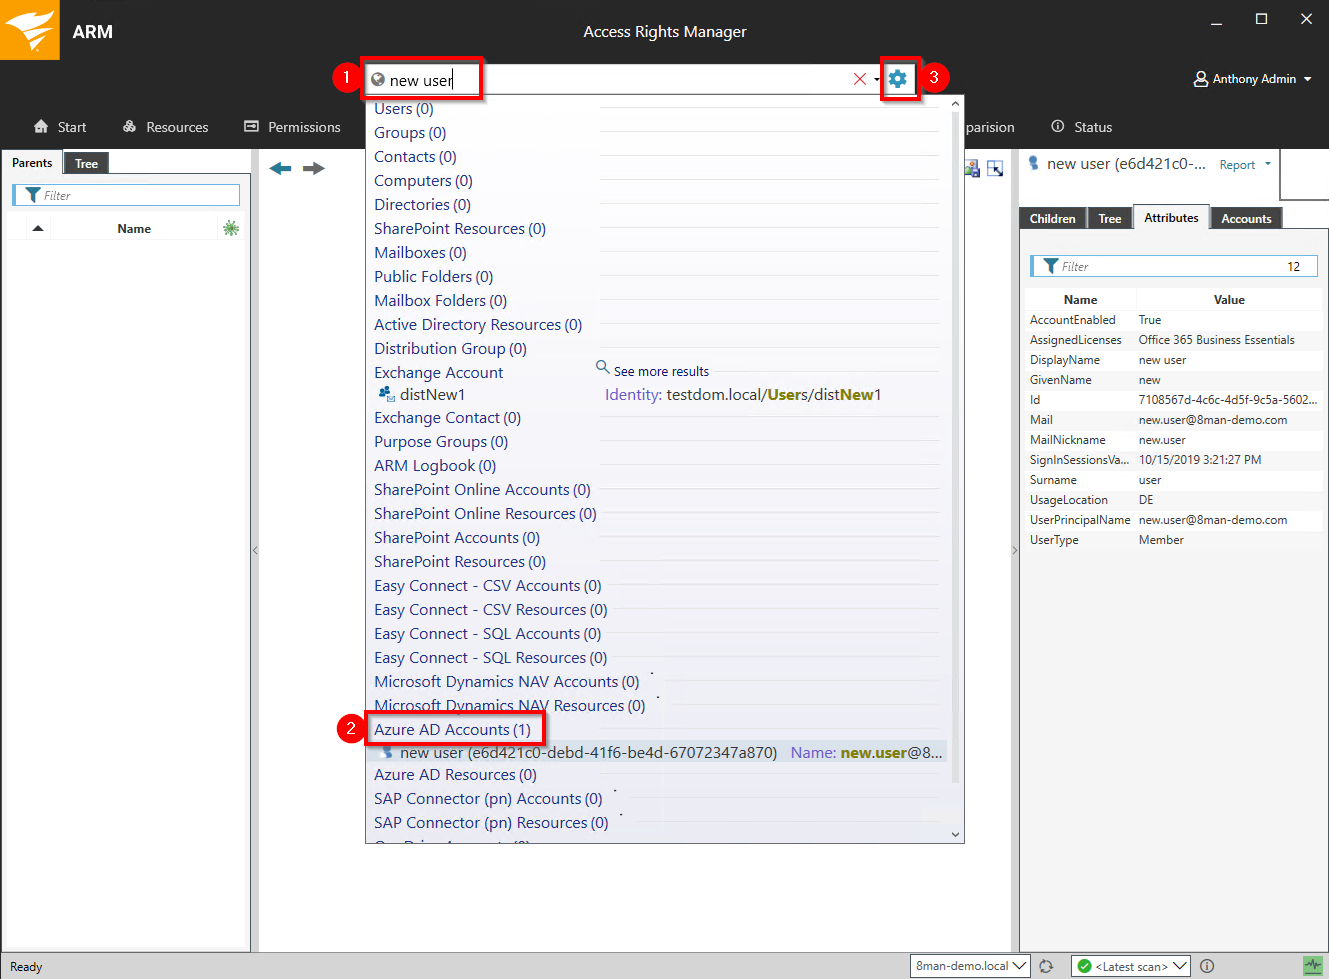Click the Filter field in Parents panel
The image size is (1329, 979).
pos(130,195)
